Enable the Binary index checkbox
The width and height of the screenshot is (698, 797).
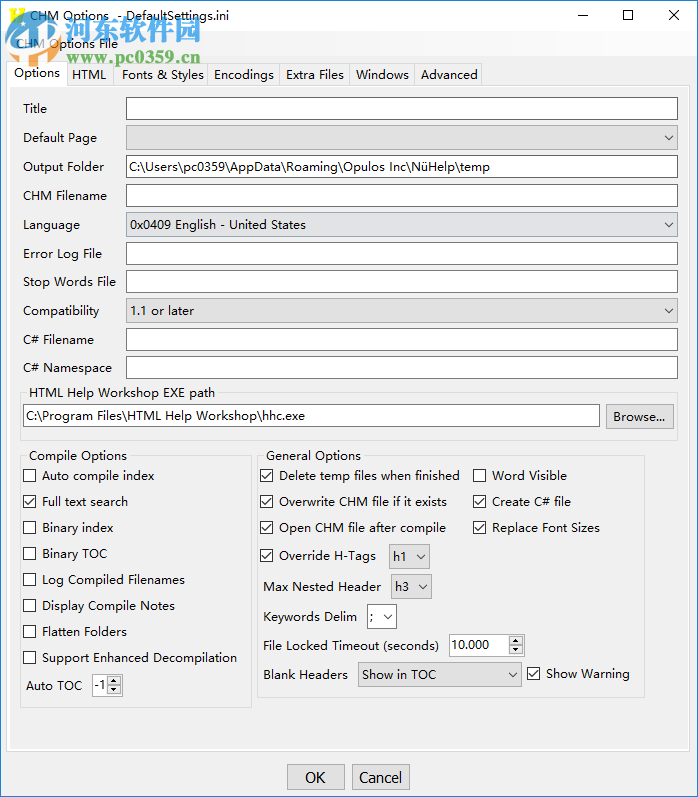coord(30,528)
